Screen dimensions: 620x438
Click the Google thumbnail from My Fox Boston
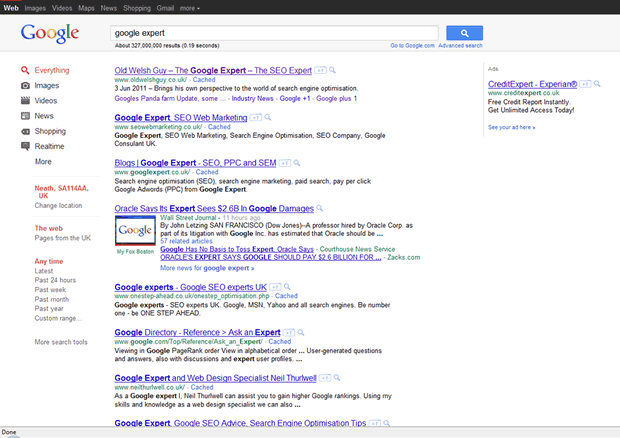point(135,230)
